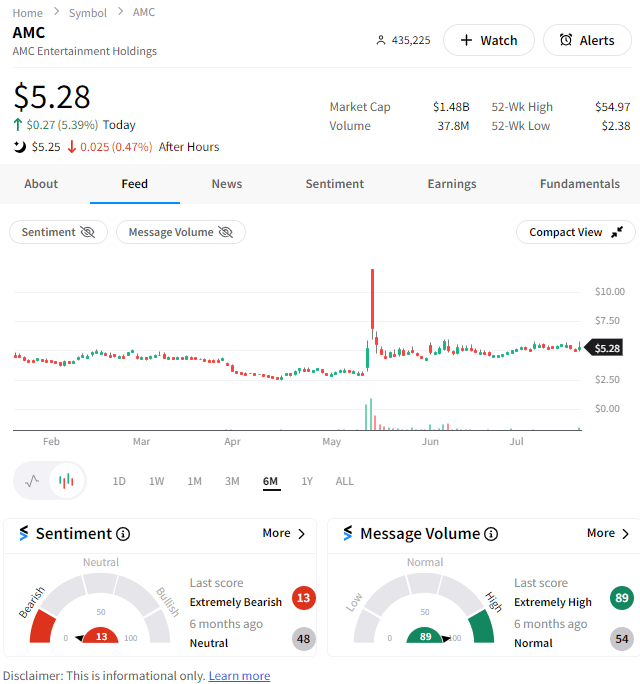Open the Feed tab
The image size is (640, 684).
point(134,184)
